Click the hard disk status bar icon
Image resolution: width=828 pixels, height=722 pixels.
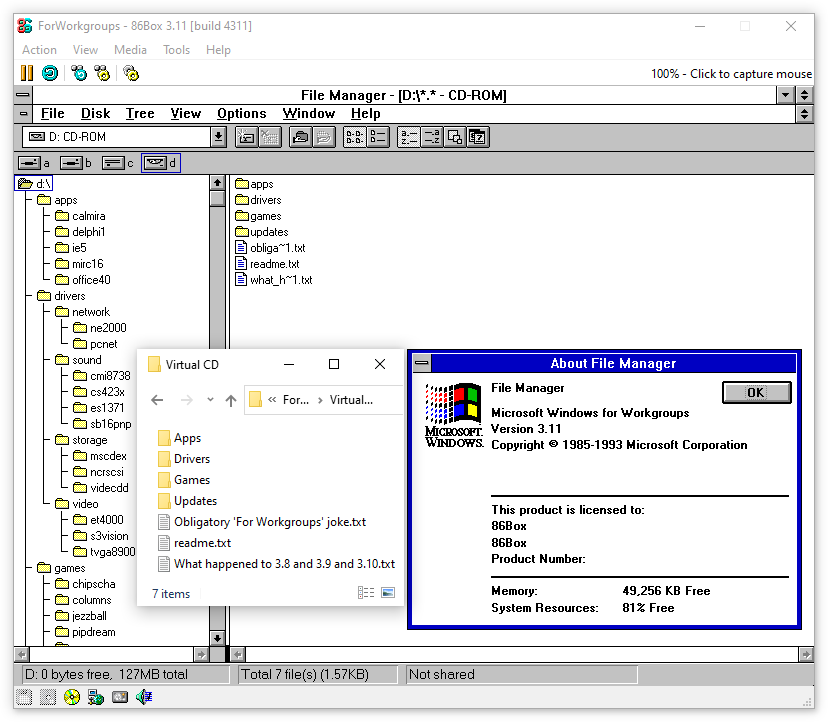[120, 697]
